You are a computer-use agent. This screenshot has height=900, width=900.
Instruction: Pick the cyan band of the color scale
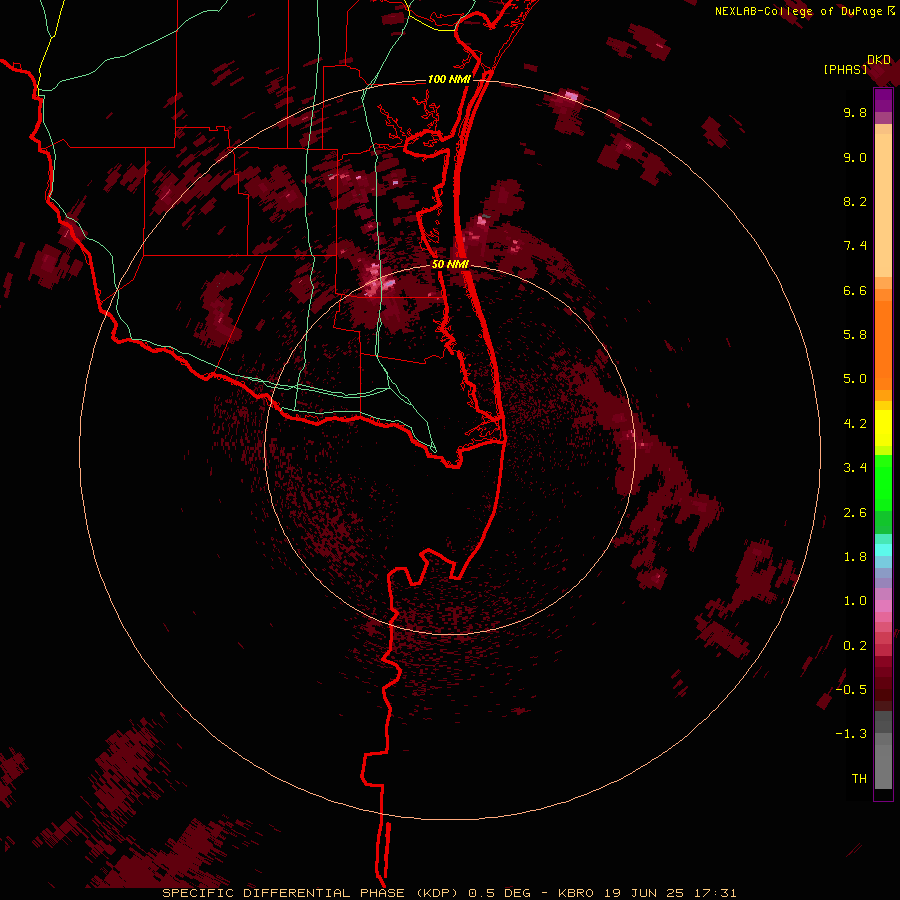[883, 550]
